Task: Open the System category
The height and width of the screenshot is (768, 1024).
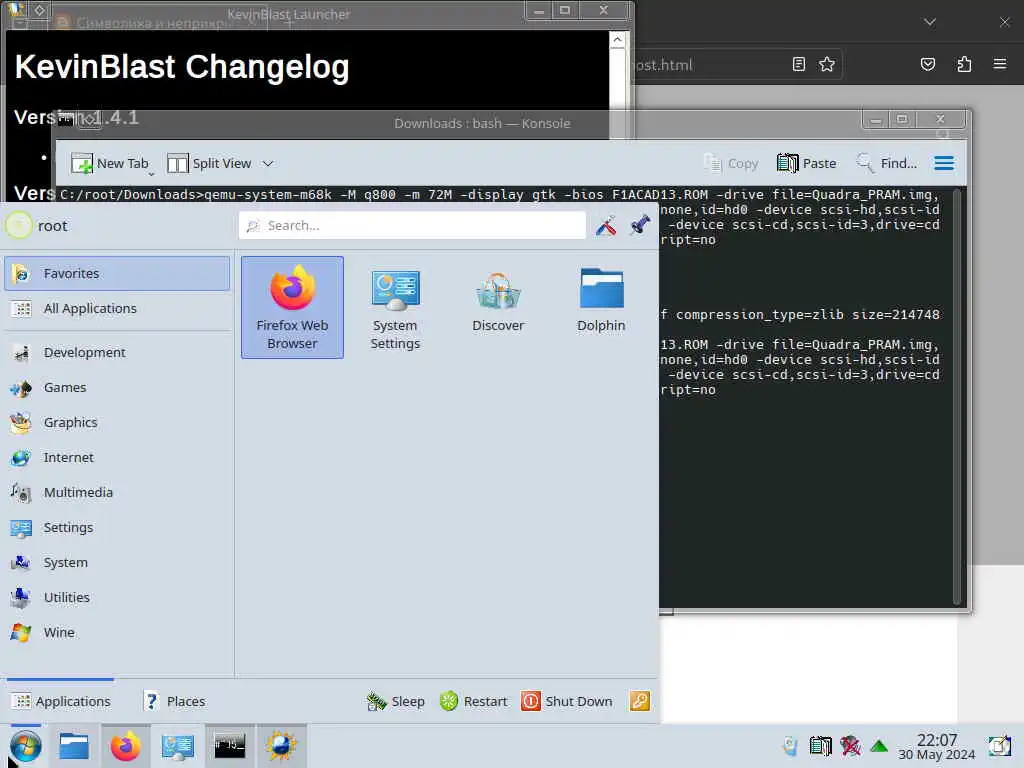Action: tap(118, 562)
